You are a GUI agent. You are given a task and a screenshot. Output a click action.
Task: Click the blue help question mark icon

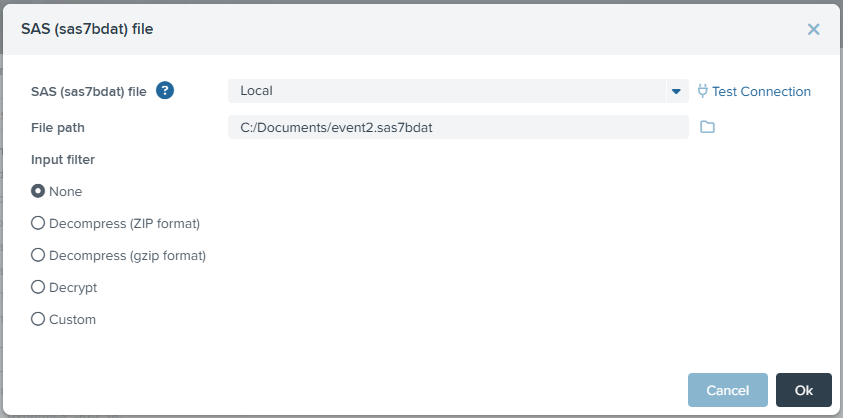coord(165,90)
